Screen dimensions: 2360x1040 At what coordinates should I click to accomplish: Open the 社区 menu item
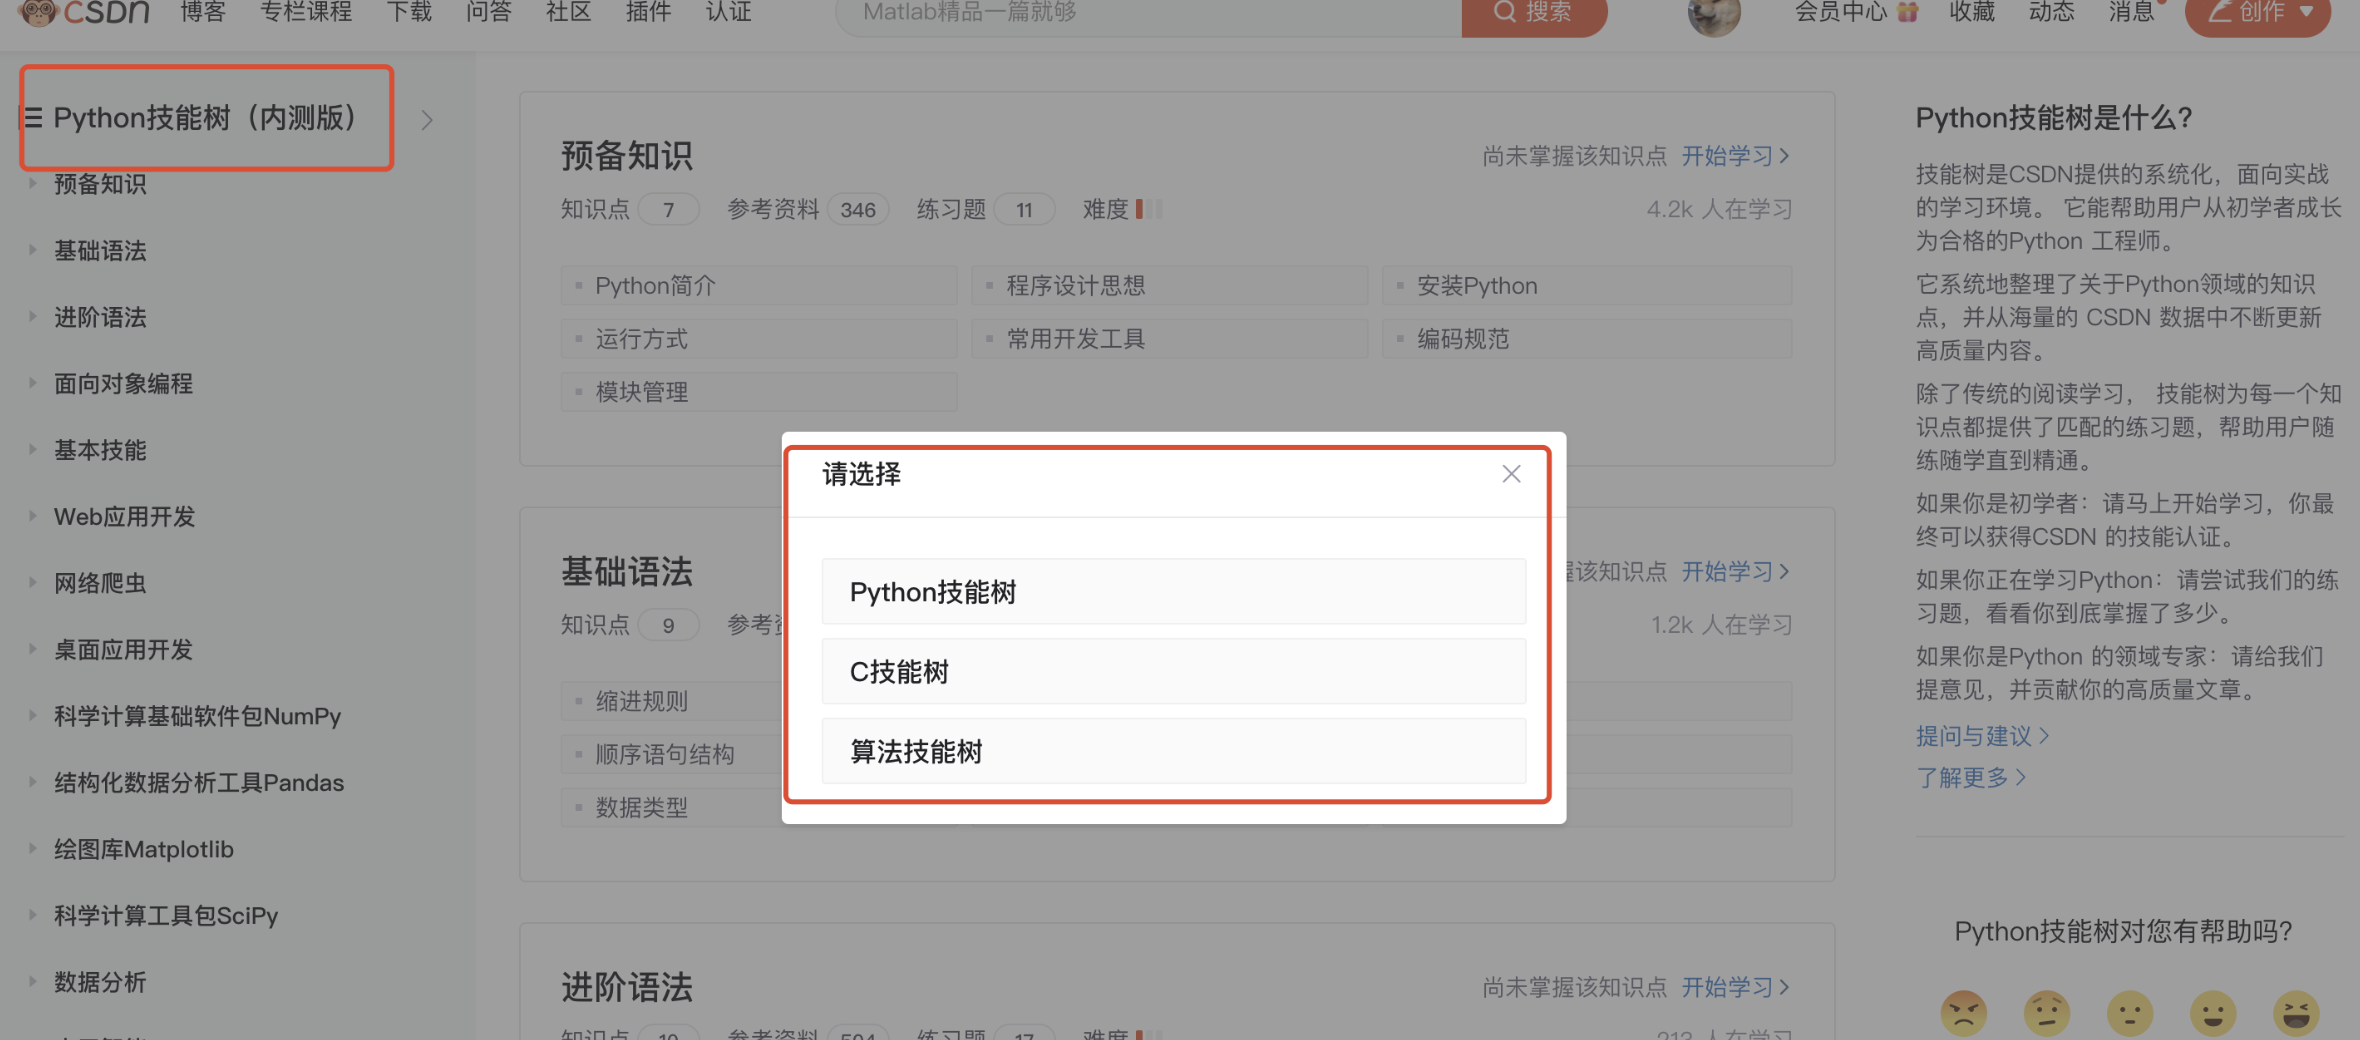pos(569,12)
